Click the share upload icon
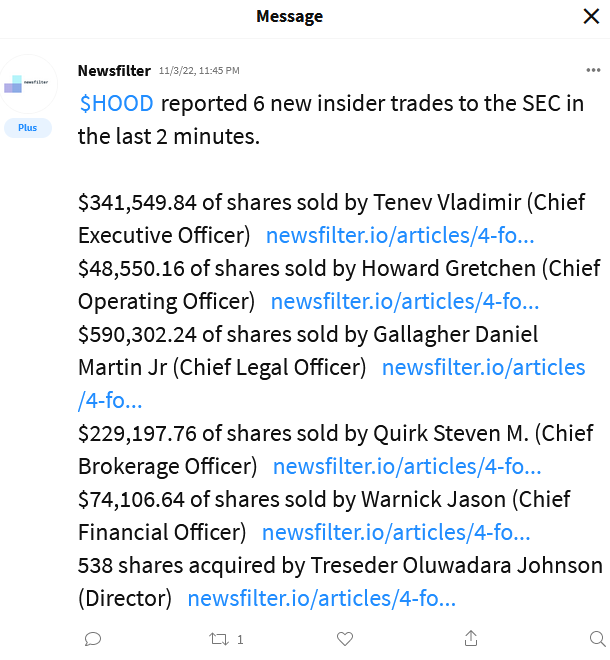This screenshot has width=610, height=660. click(x=471, y=638)
